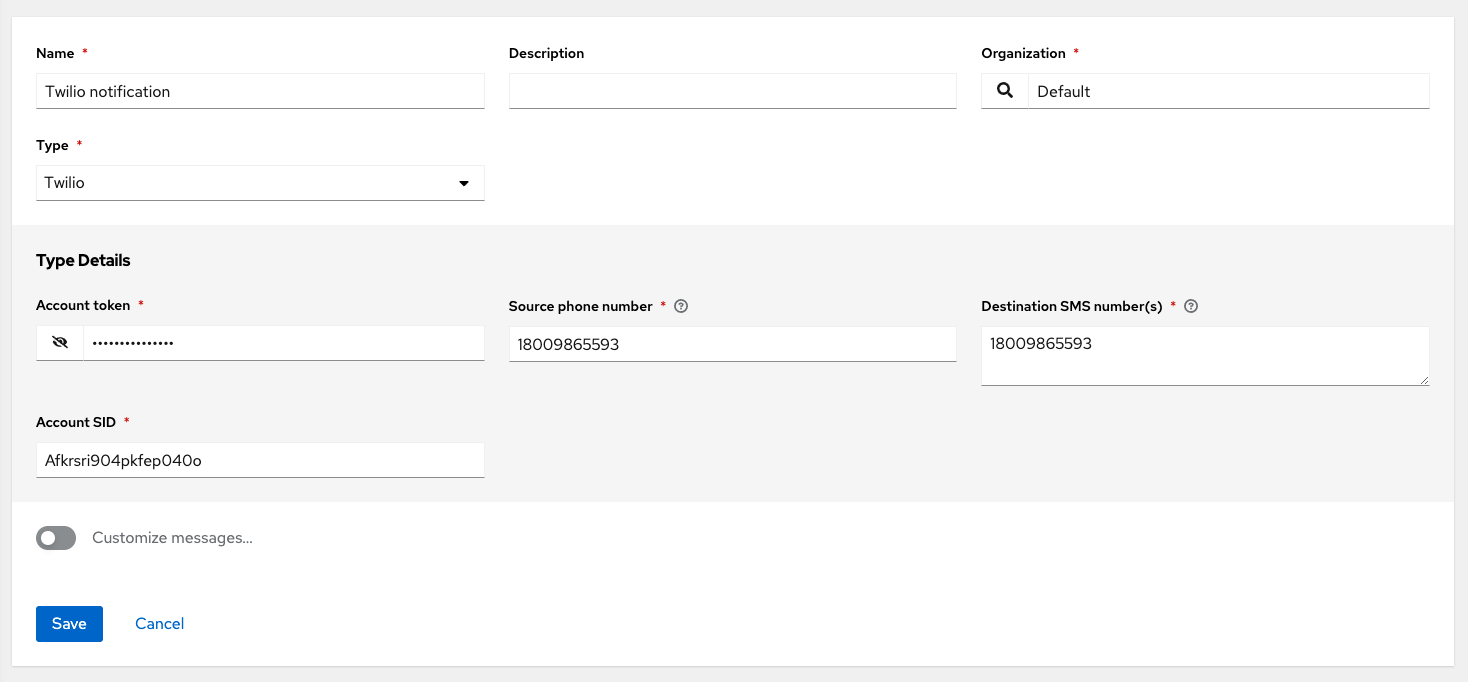
Task: Open the Organization lookup search icon
Action: pos(1004,90)
